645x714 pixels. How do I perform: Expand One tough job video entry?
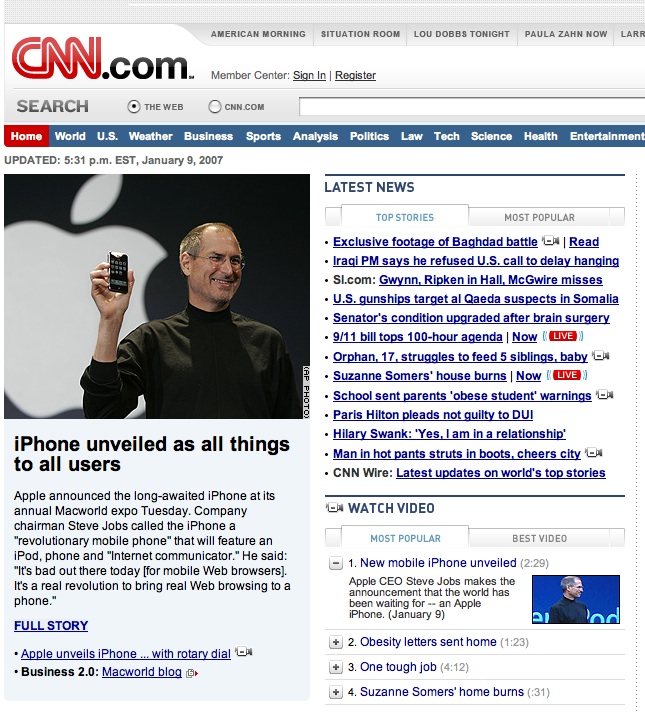(336, 668)
